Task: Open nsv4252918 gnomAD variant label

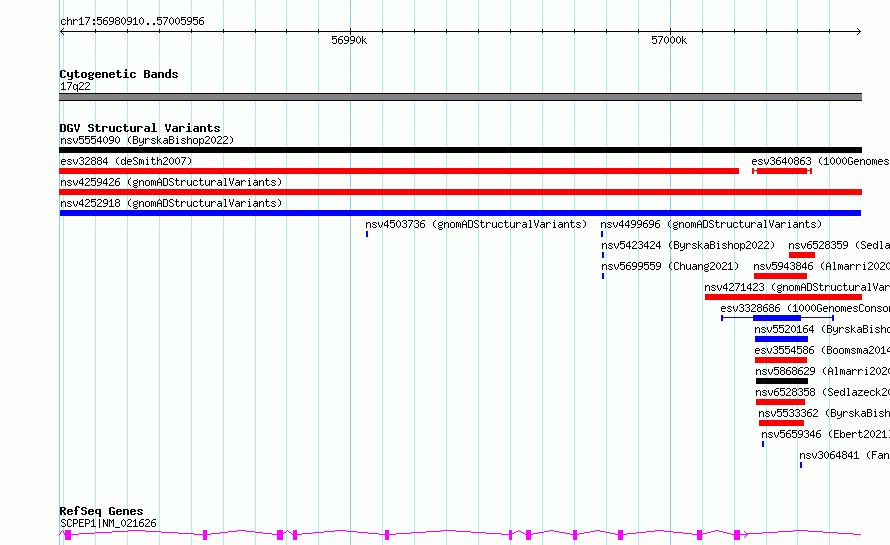Action: tap(171, 203)
